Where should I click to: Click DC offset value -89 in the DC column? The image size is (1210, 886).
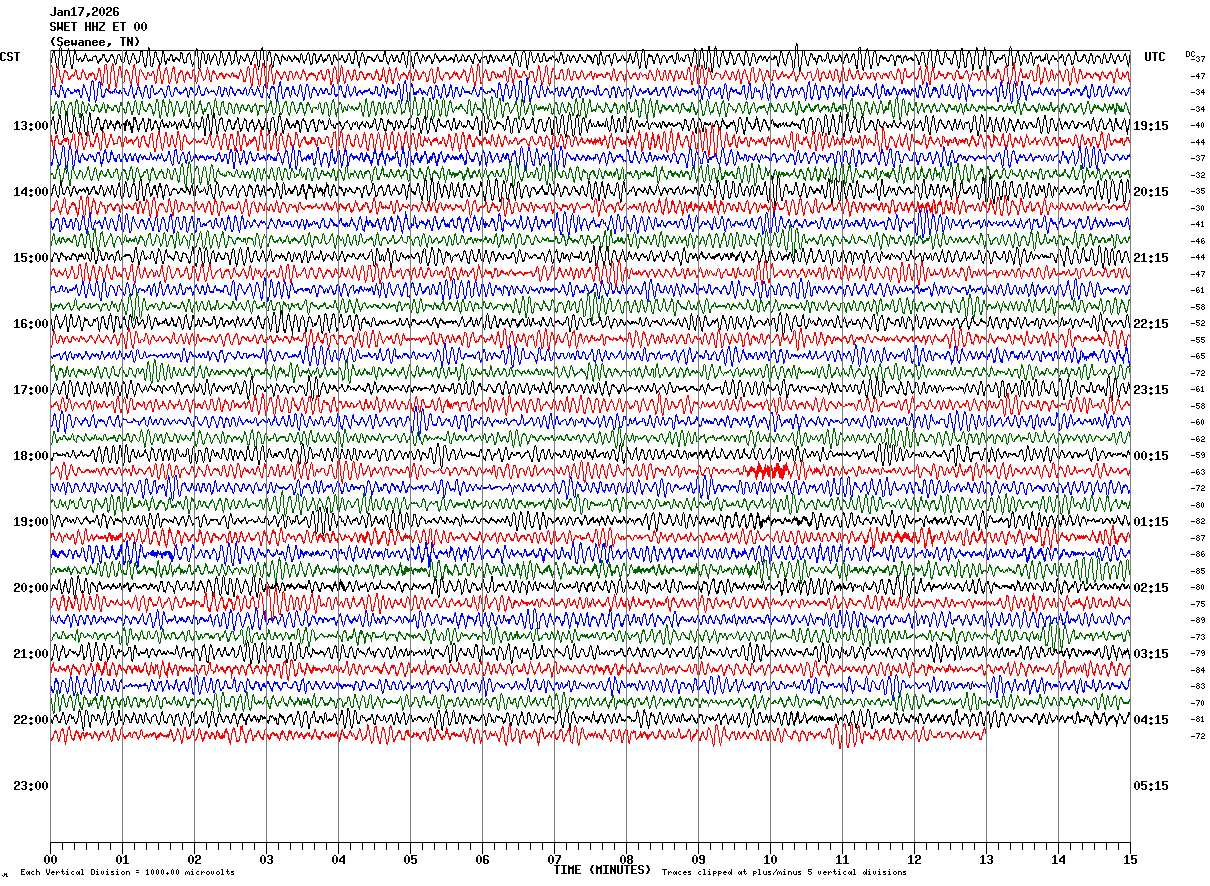(1197, 620)
